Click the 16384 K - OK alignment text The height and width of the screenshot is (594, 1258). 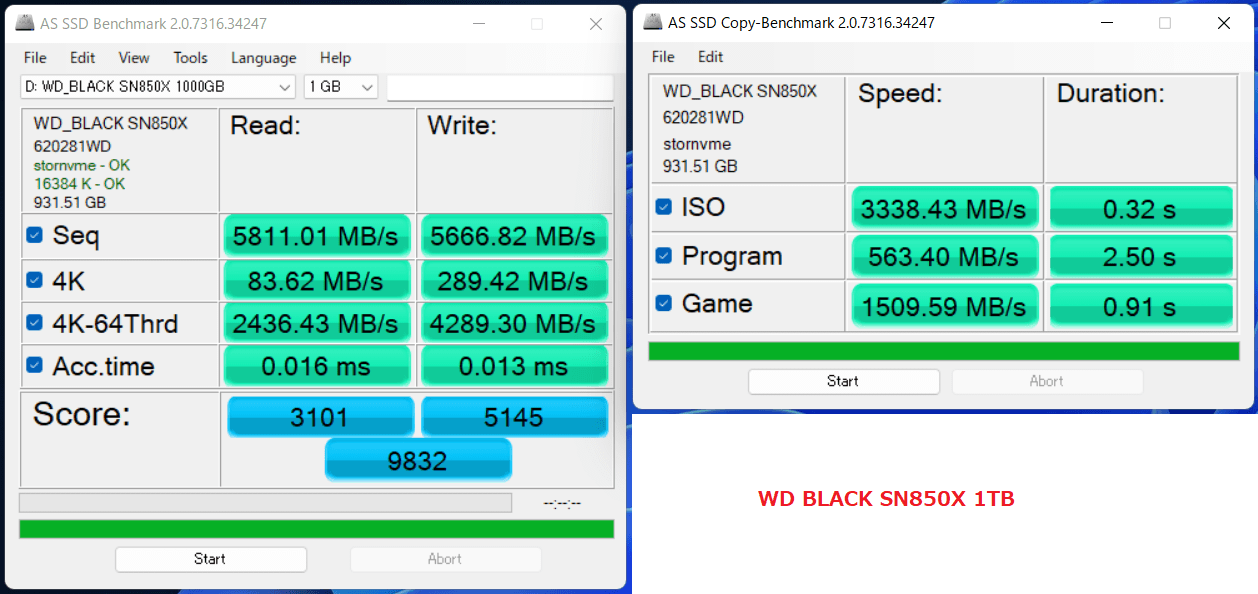tap(79, 184)
